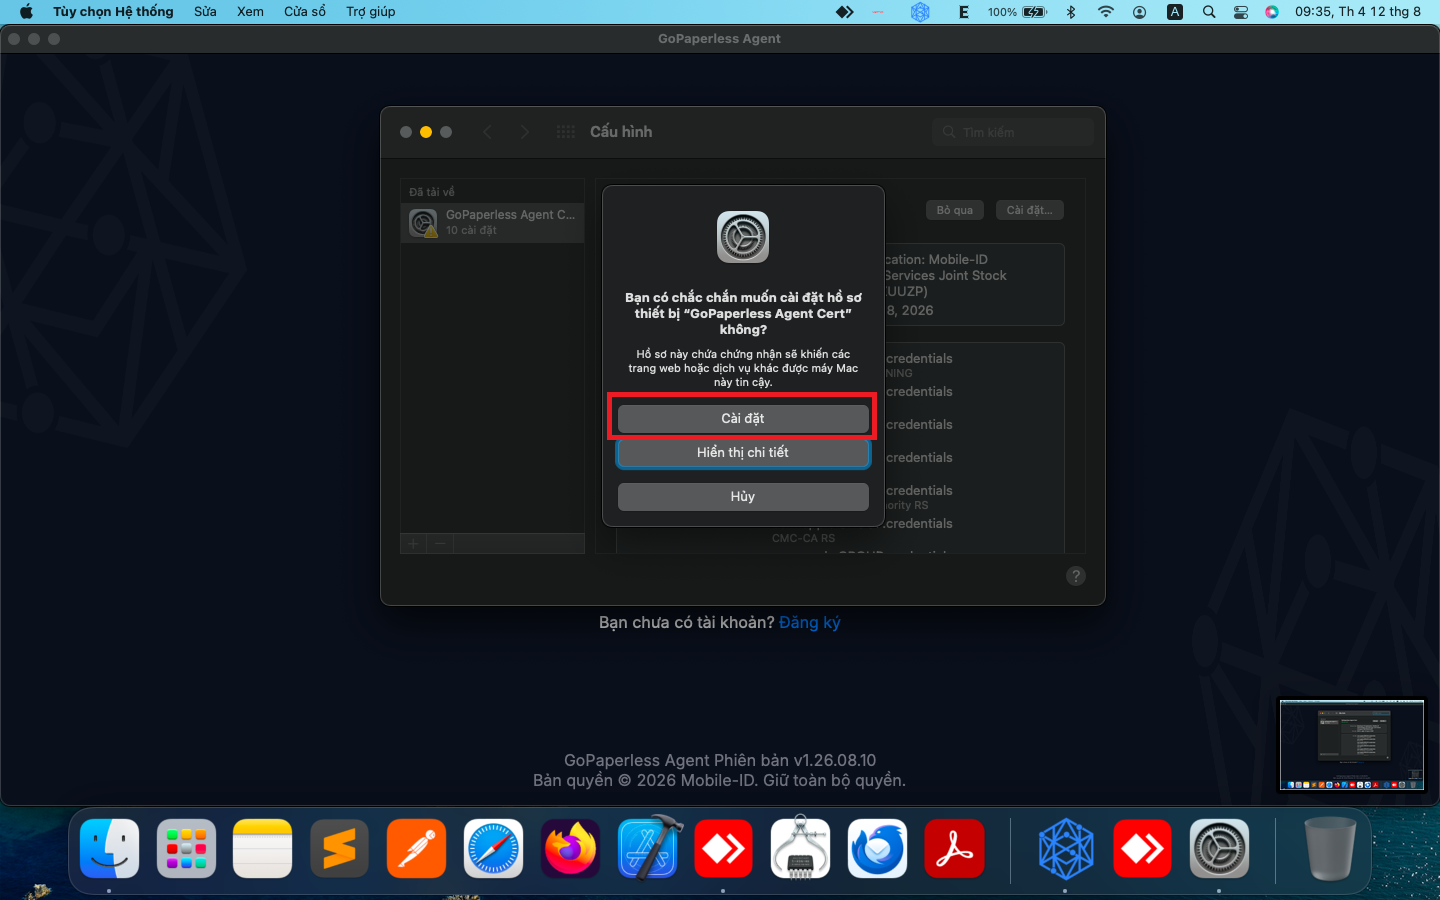This screenshot has height=900, width=1440.
Task: Open Launchpad in the Dock
Action: point(186,849)
